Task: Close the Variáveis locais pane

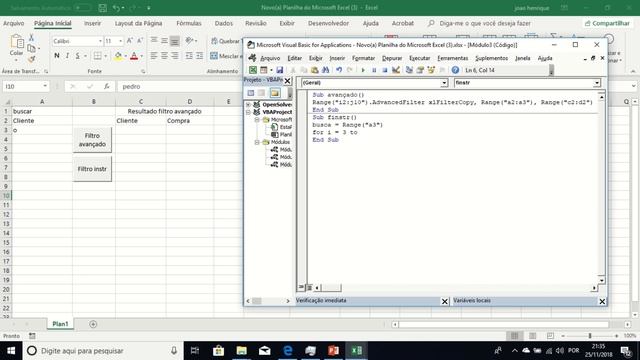Action: pyautogui.click(x=602, y=301)
